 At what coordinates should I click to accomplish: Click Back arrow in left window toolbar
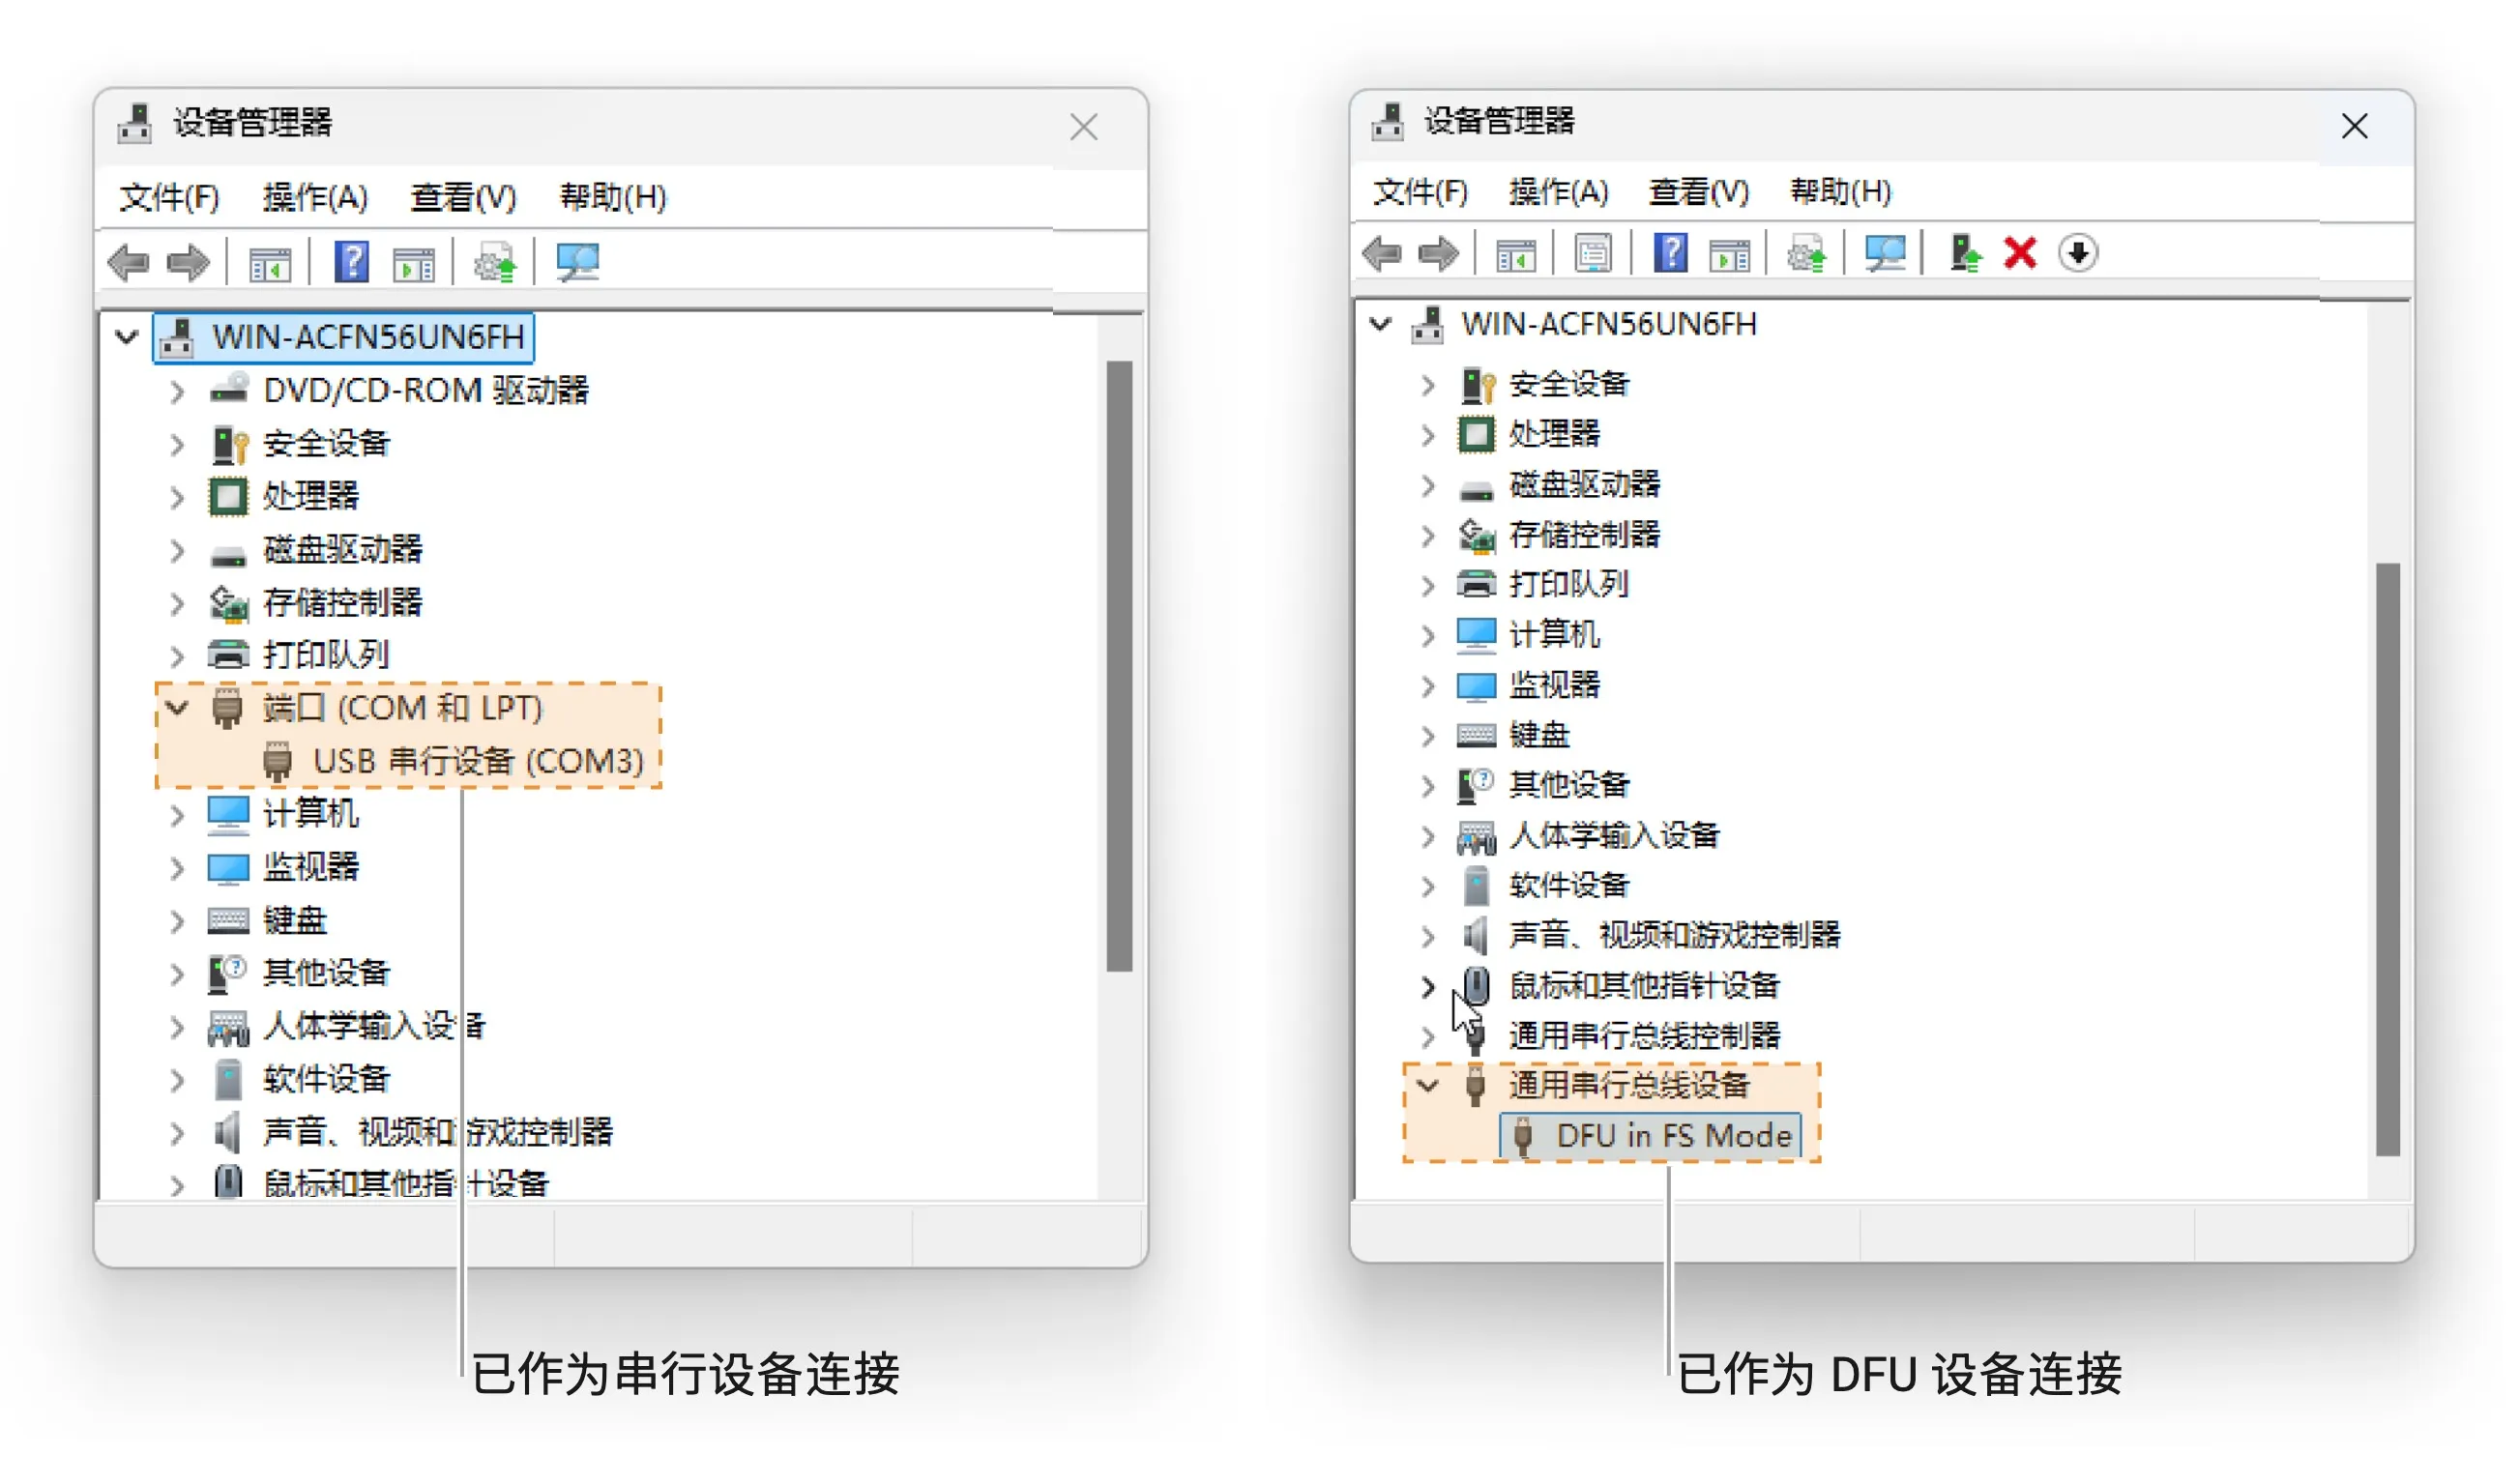pos(128,264)
